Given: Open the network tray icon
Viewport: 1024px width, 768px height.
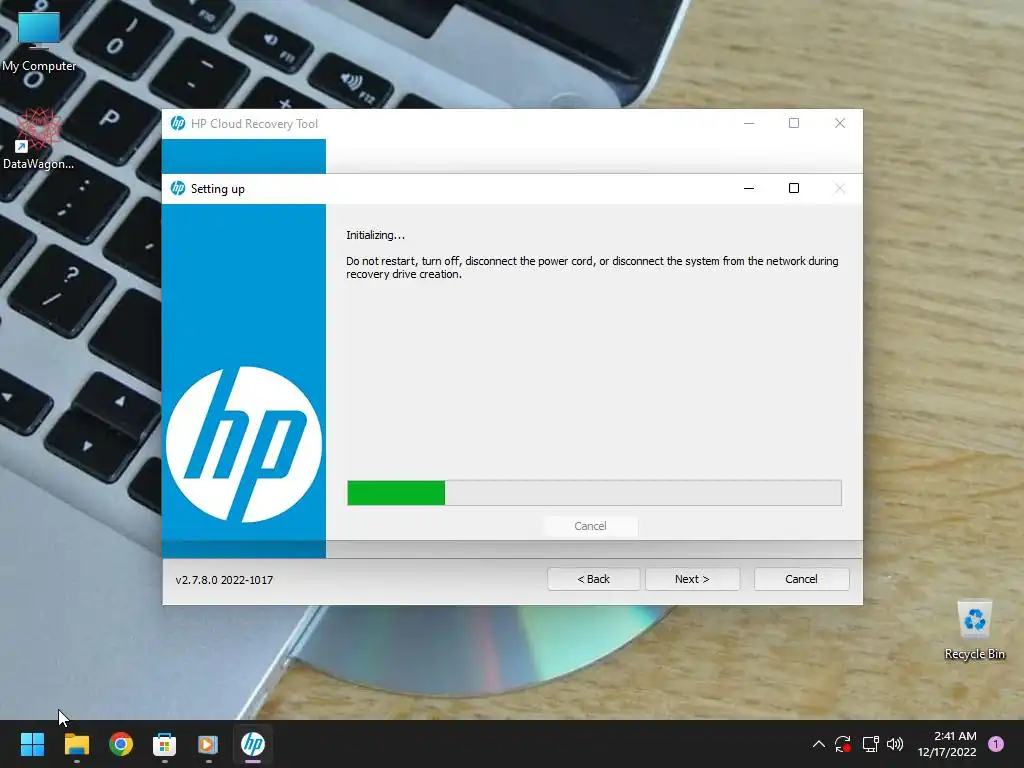Looking at the screenshot, I should (x=870, y=744).
